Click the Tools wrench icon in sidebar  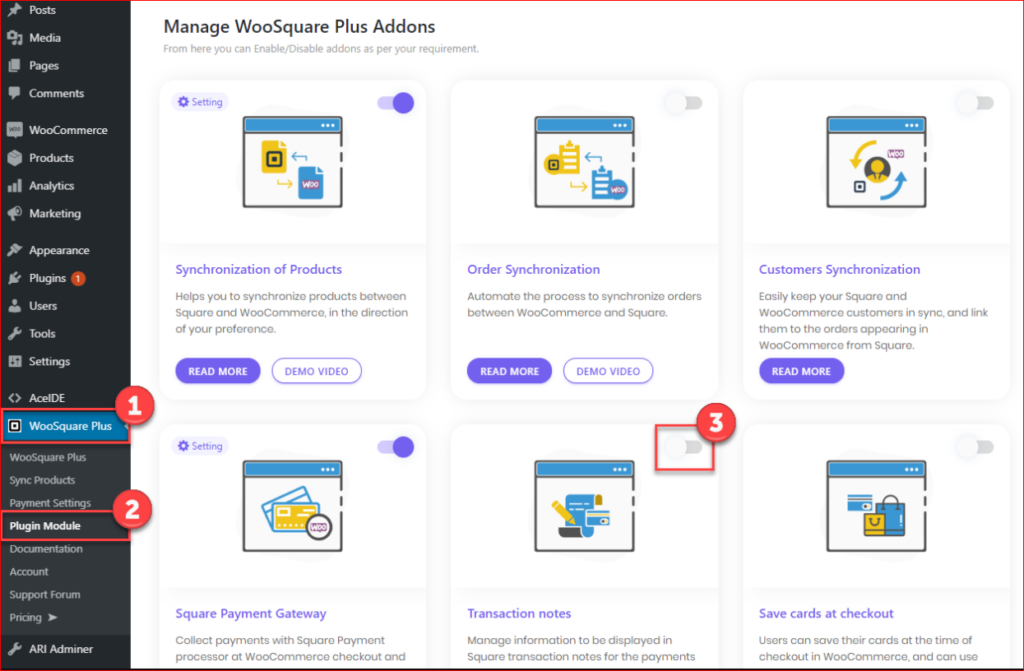[x=14, y=334]
